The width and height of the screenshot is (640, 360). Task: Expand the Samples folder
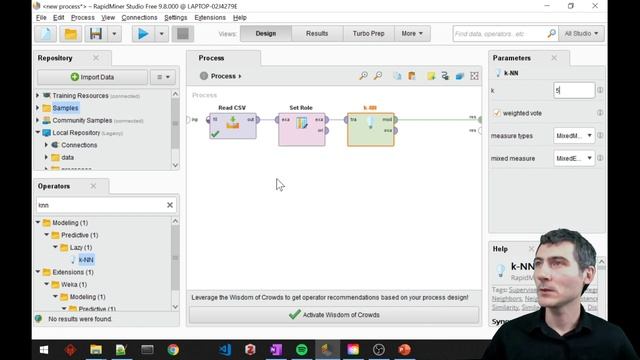(x=38, y=108)
